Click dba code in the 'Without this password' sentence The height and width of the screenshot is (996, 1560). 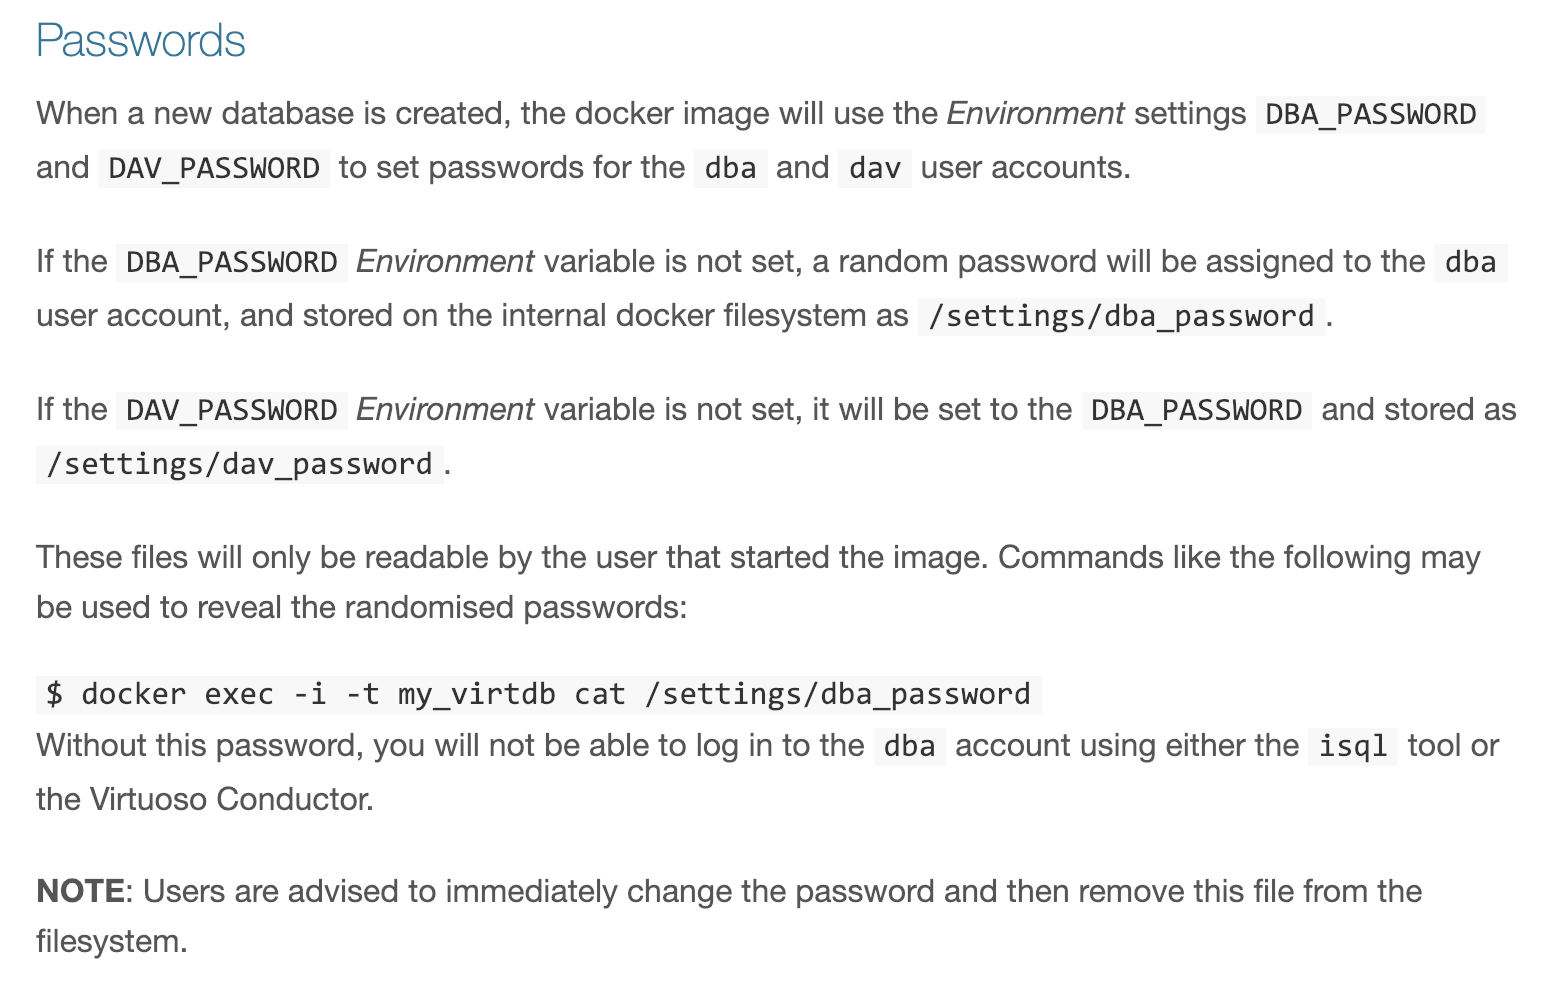point(909,746)
